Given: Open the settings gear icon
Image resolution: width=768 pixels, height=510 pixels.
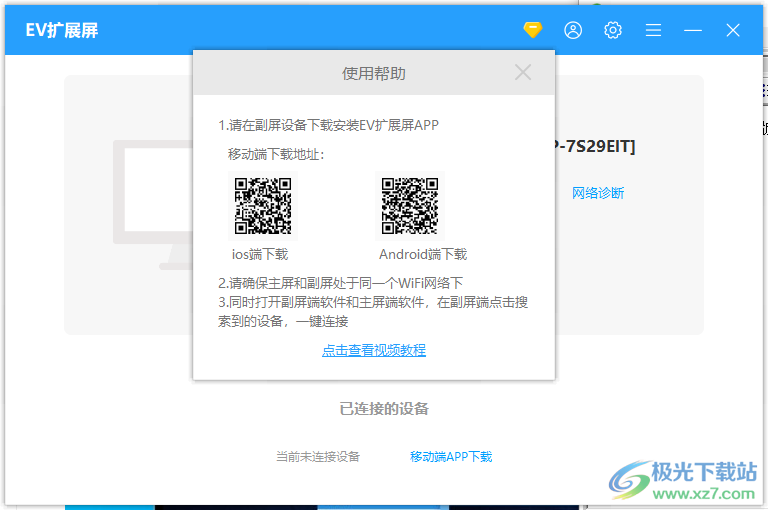Looking at the screenshot, I should [613, 30].
